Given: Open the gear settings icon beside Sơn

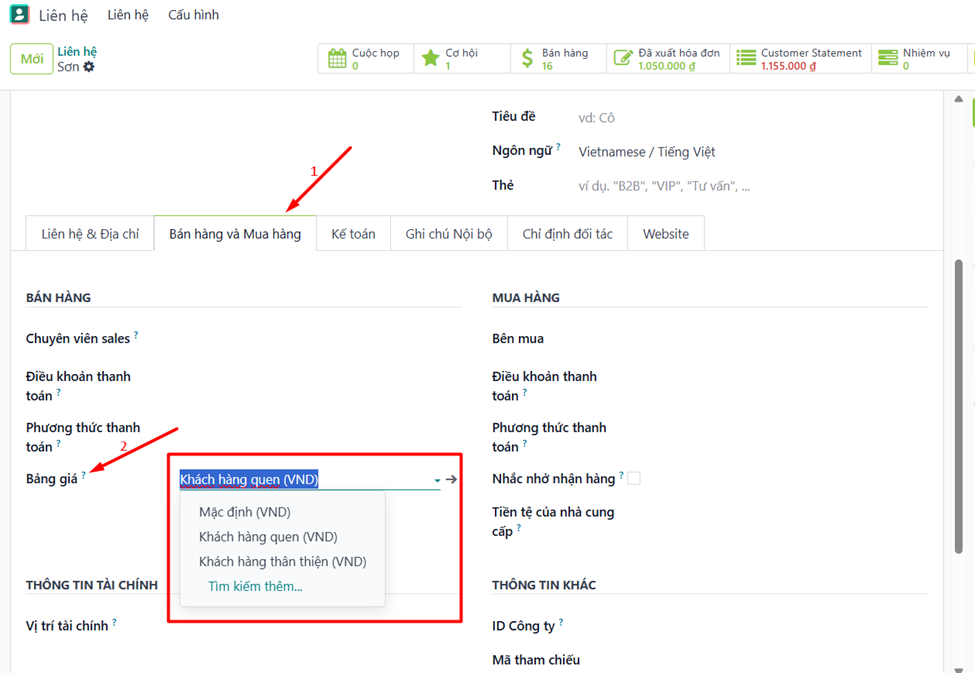Looking at the screenshot, I should click(89, 67).
